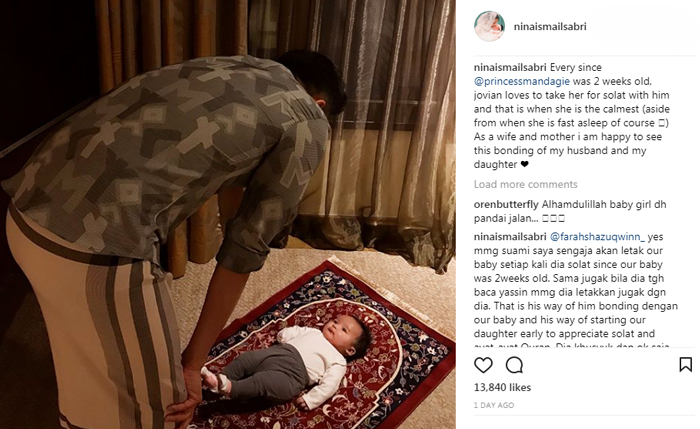700x429 pixels.
Task: Like the post with heart icon
Action: point(483,365)
